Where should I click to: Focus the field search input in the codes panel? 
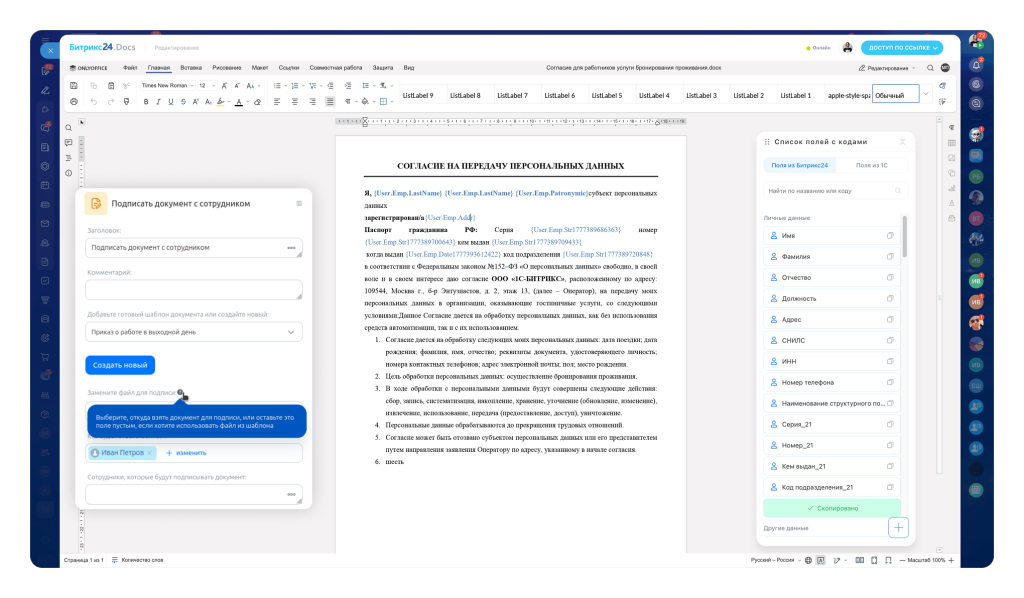834,191
